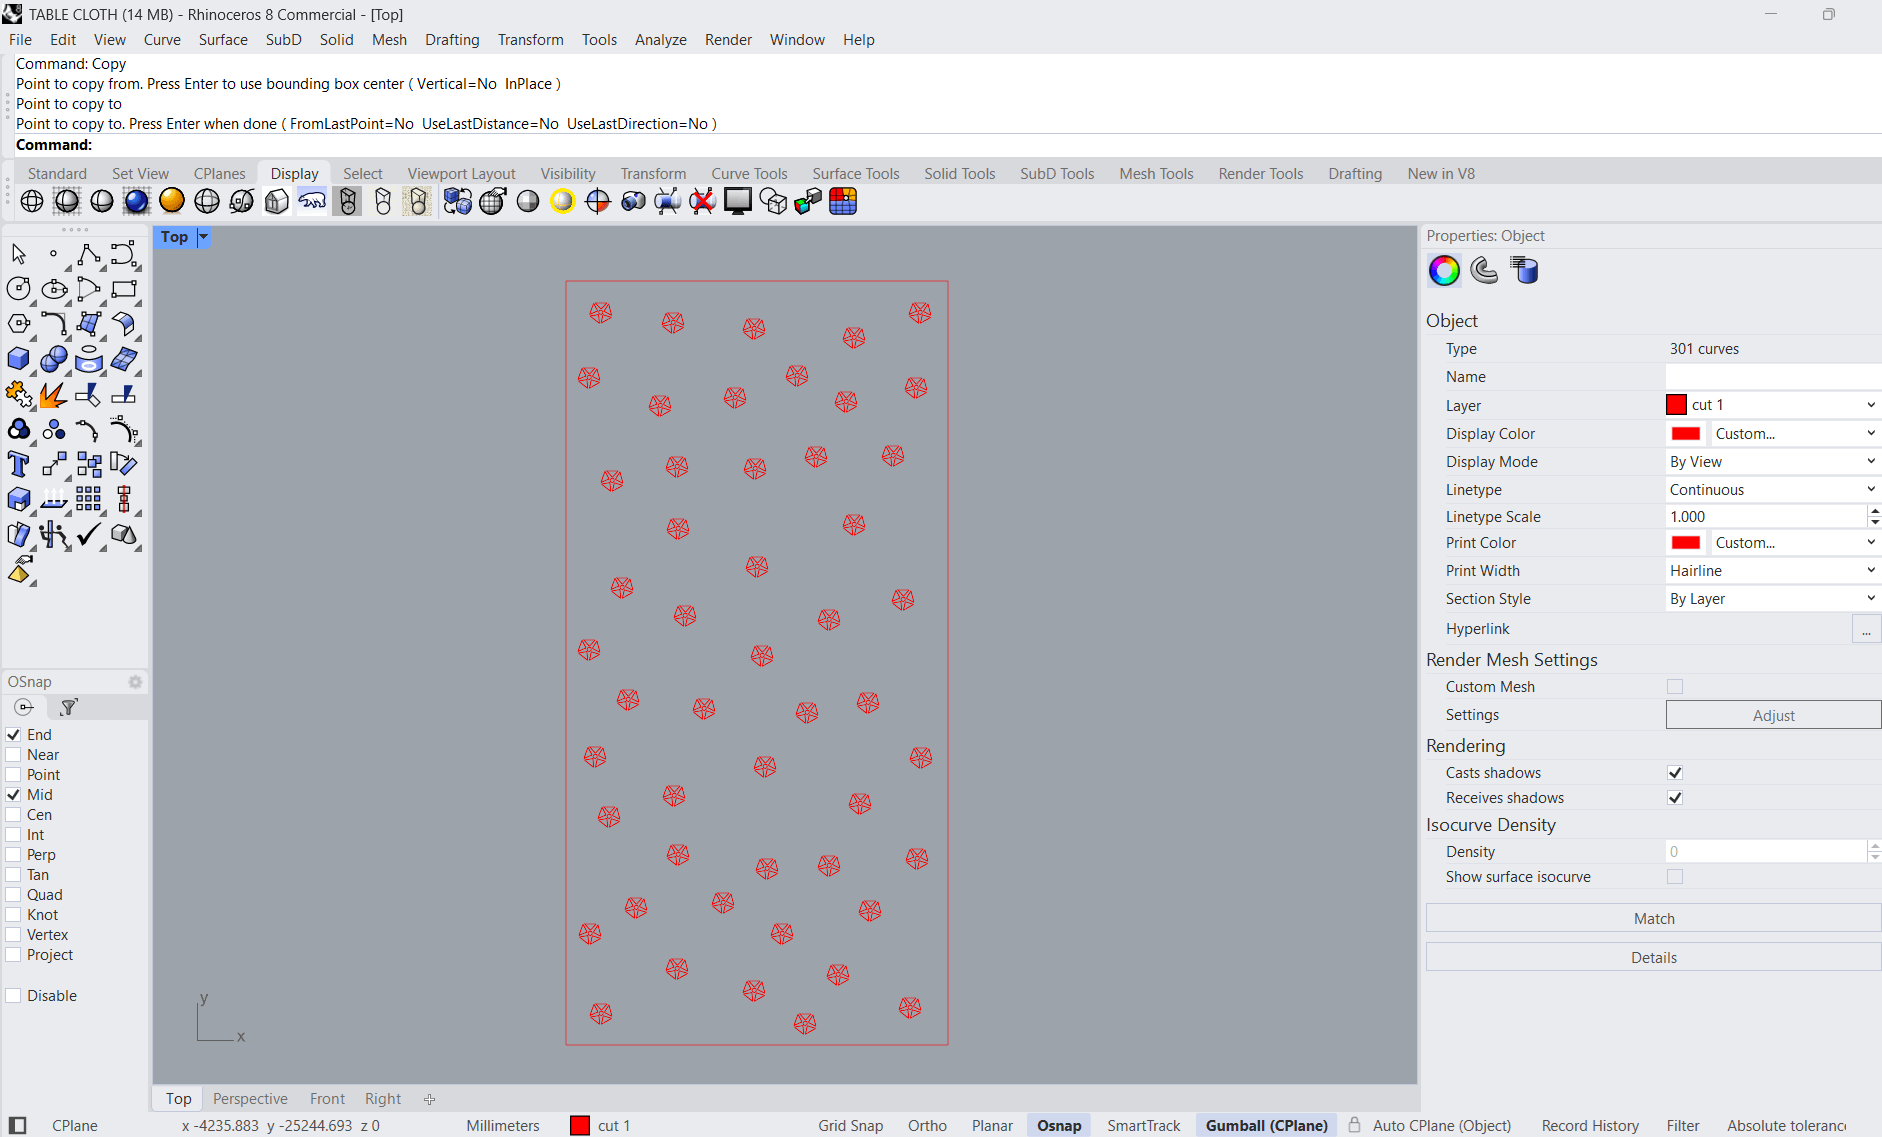The height and width of the screenshot is (1137, 1882).
Task: Open the Surface menu
Action: pos(222,40)
